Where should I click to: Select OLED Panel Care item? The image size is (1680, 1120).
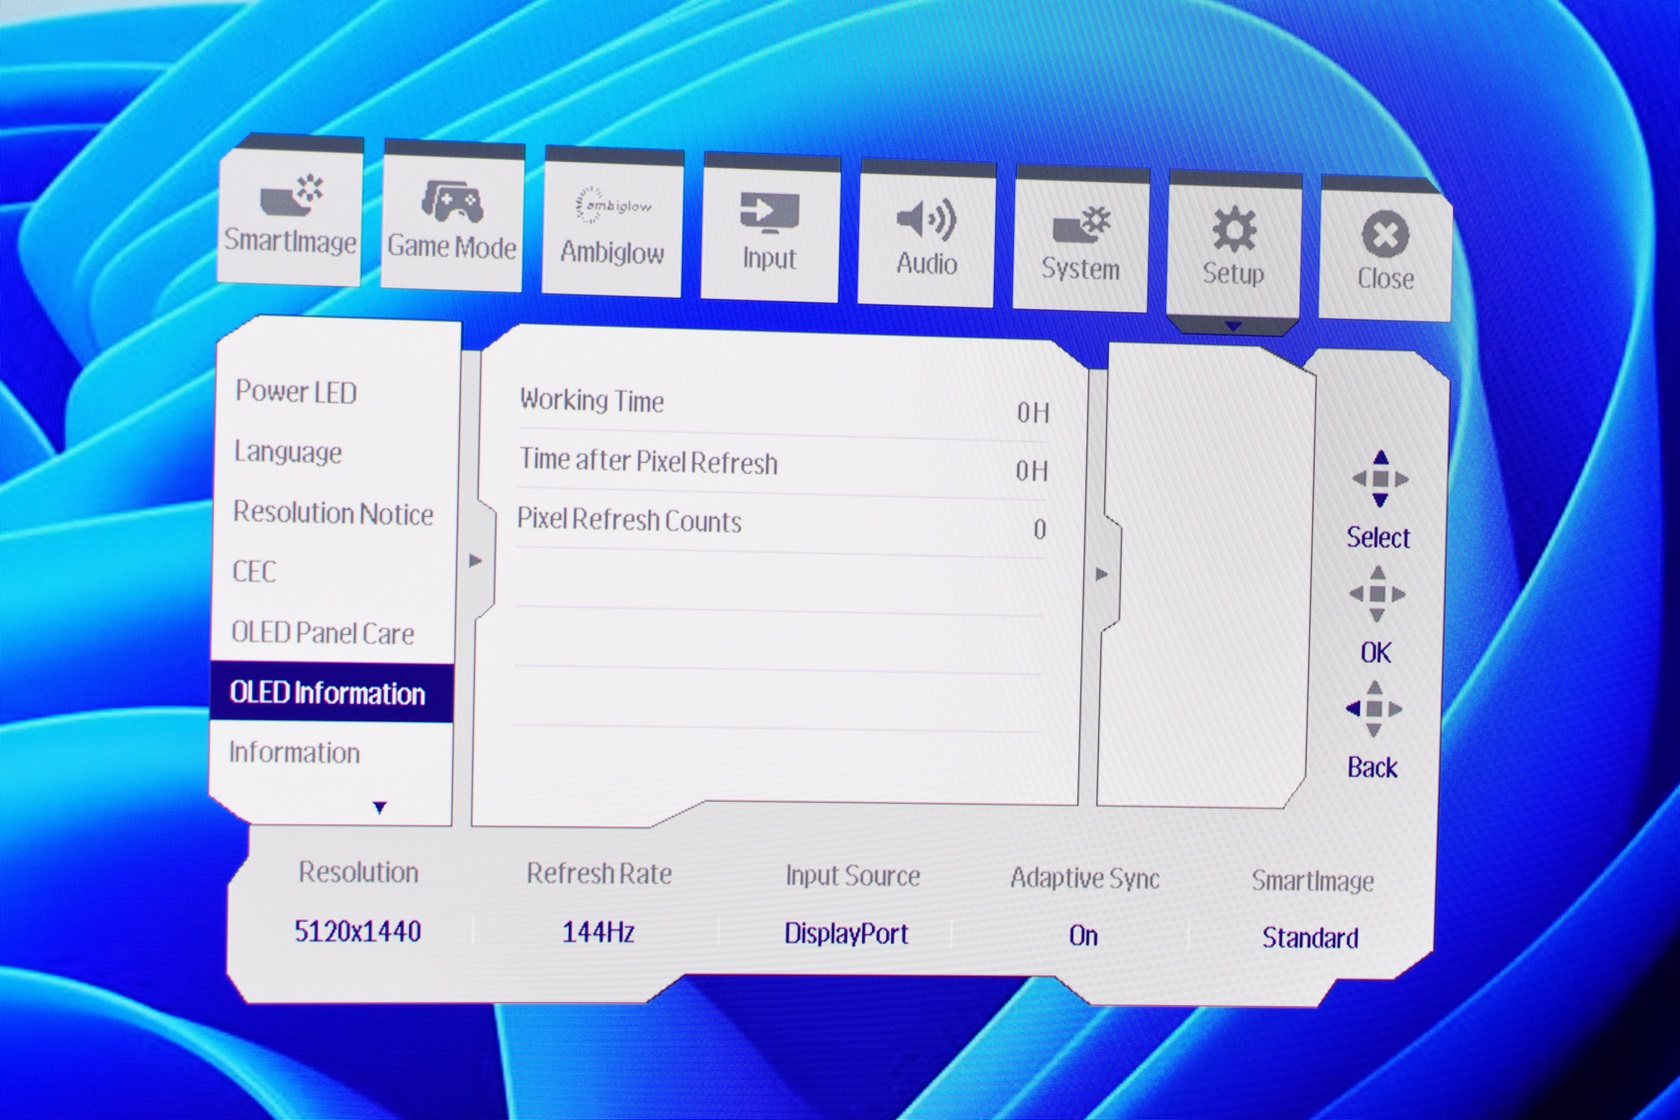(322, 633)
